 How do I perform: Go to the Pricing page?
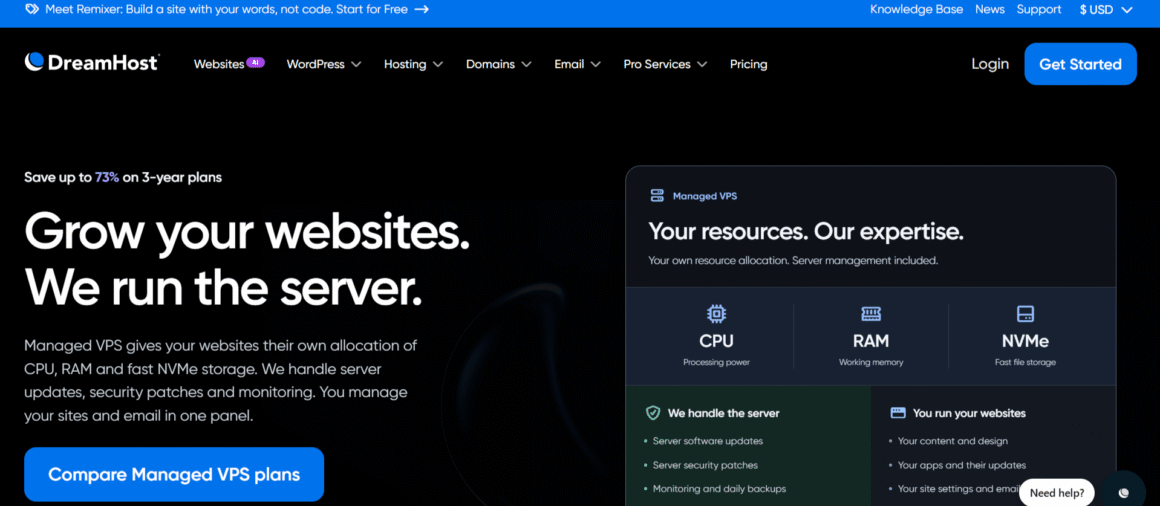pos(749,64)
